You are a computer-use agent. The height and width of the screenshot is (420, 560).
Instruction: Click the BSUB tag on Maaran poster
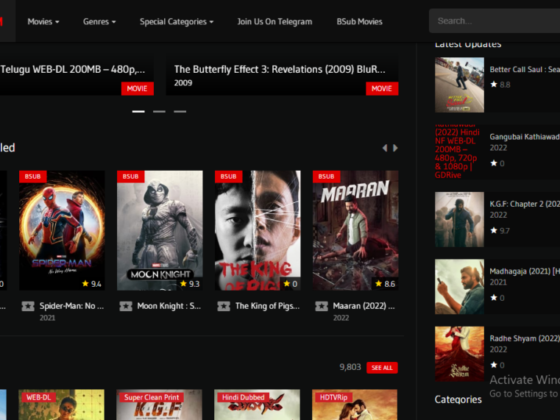(x=326, y=176)
